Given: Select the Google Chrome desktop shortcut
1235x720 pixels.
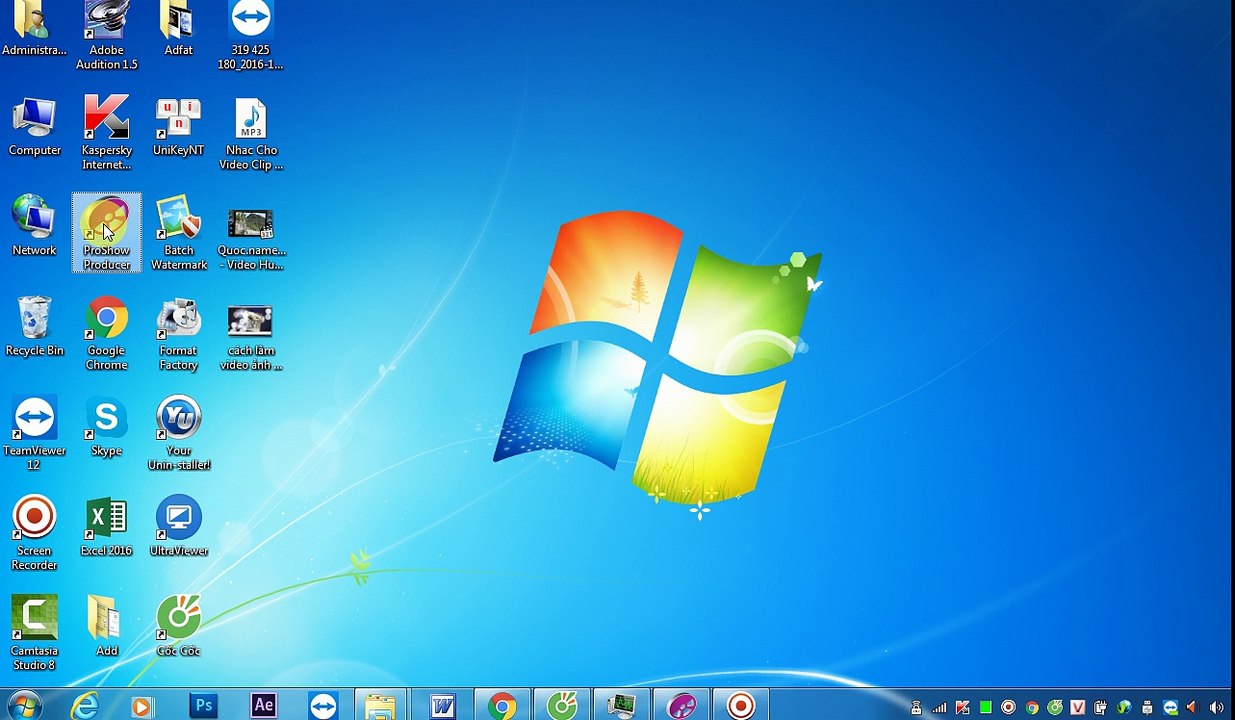Looking at the screenshot, I should (106, 334).
